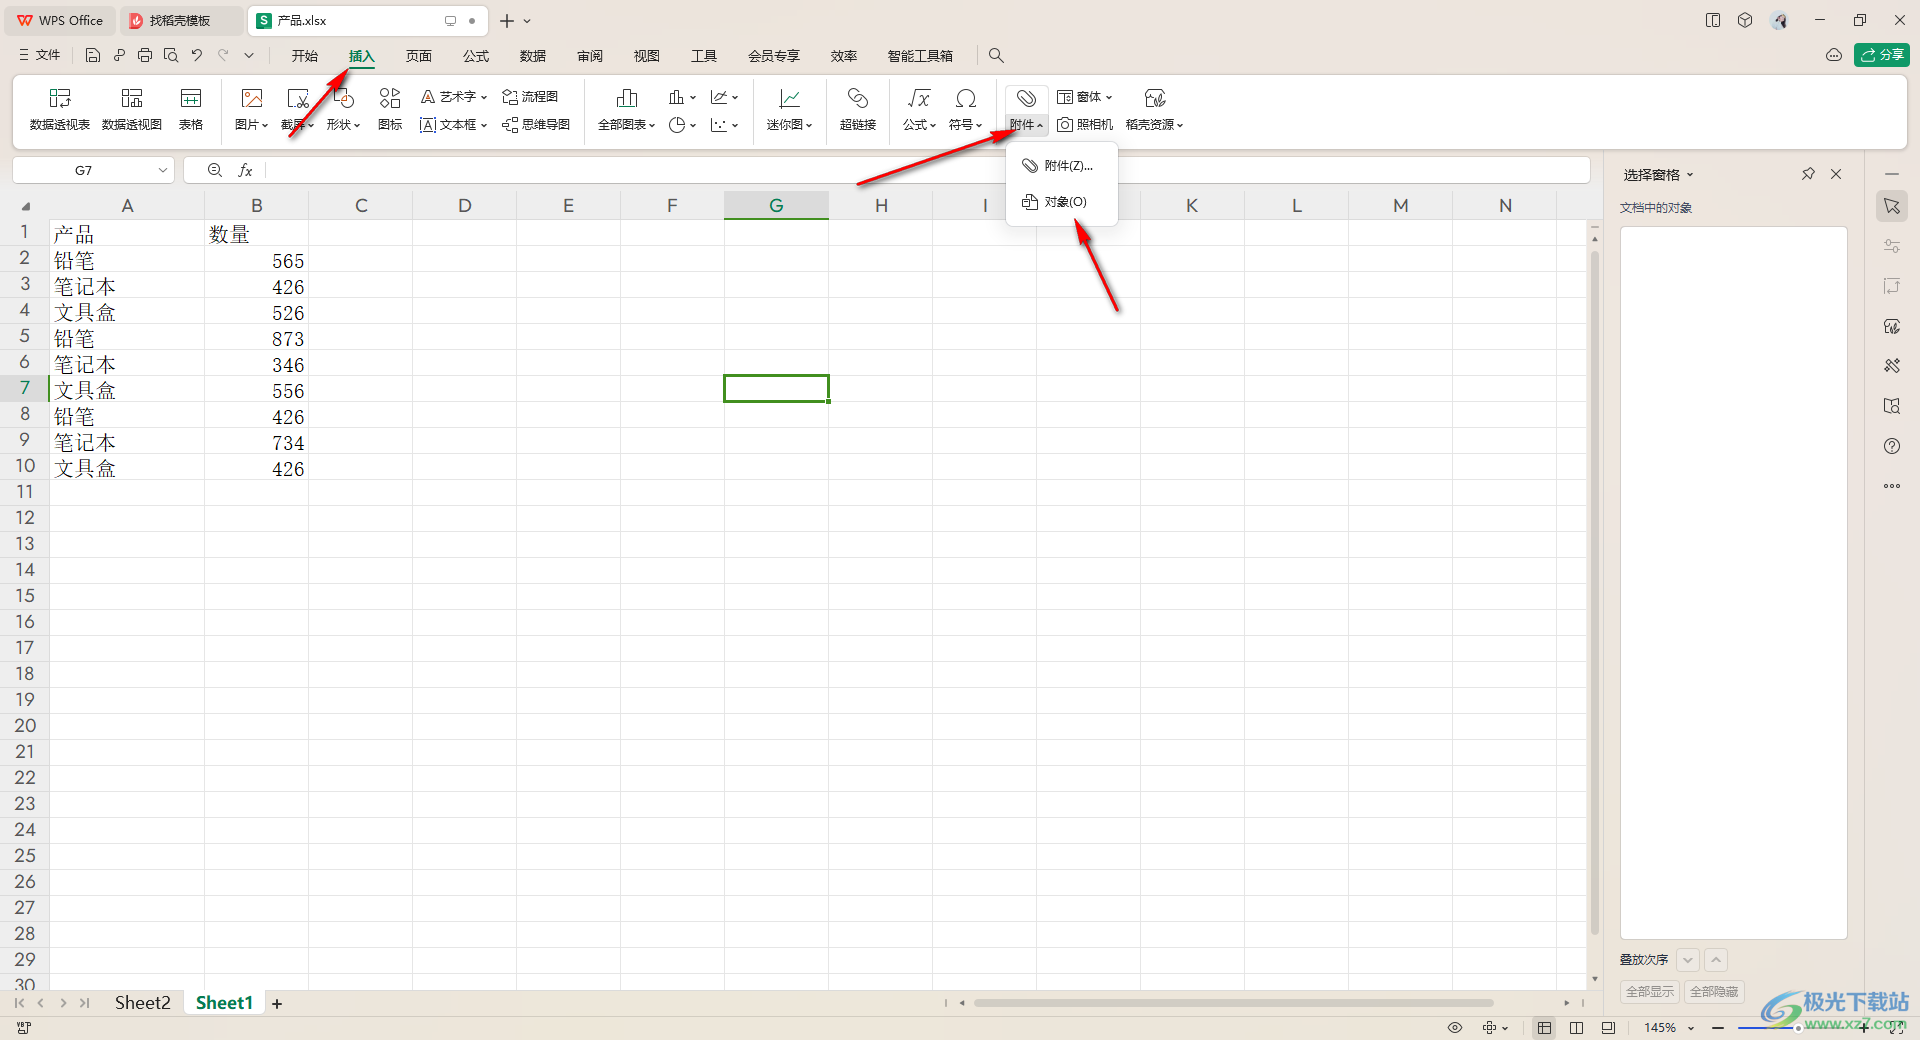Expand the 图片 dropdown arrow
Viewport: 1920px width, 1040px height.
click(265, 125)
